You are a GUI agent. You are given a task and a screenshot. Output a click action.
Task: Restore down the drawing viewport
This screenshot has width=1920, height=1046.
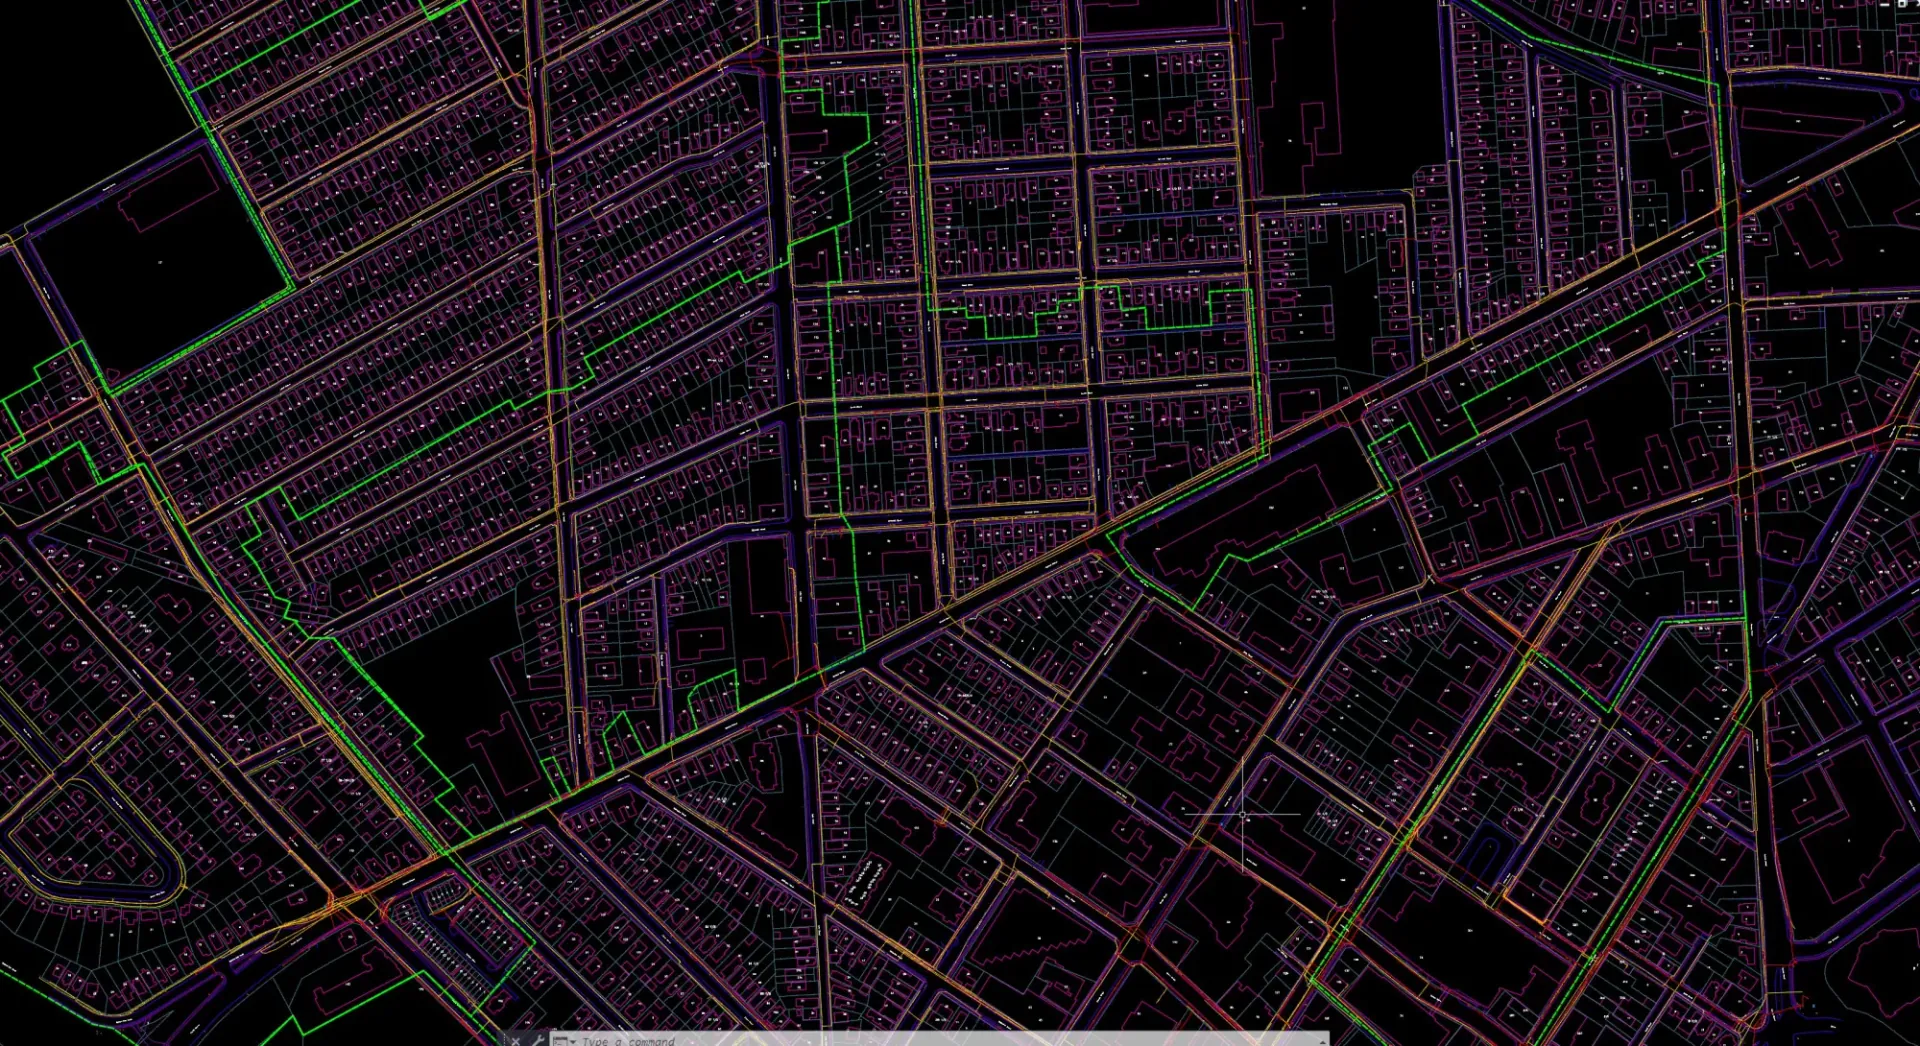pos(1902,4)
